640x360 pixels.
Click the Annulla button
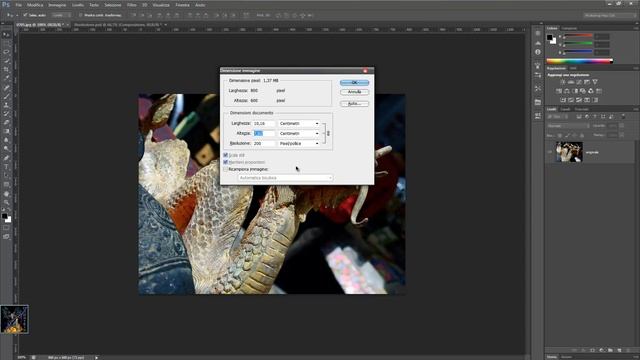(x=354, y=92)
